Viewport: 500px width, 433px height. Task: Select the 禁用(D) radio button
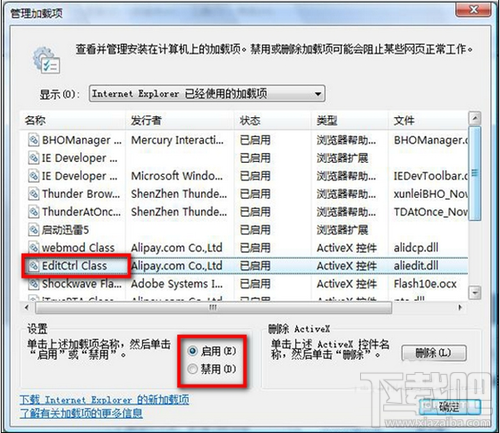pos(192,369)
